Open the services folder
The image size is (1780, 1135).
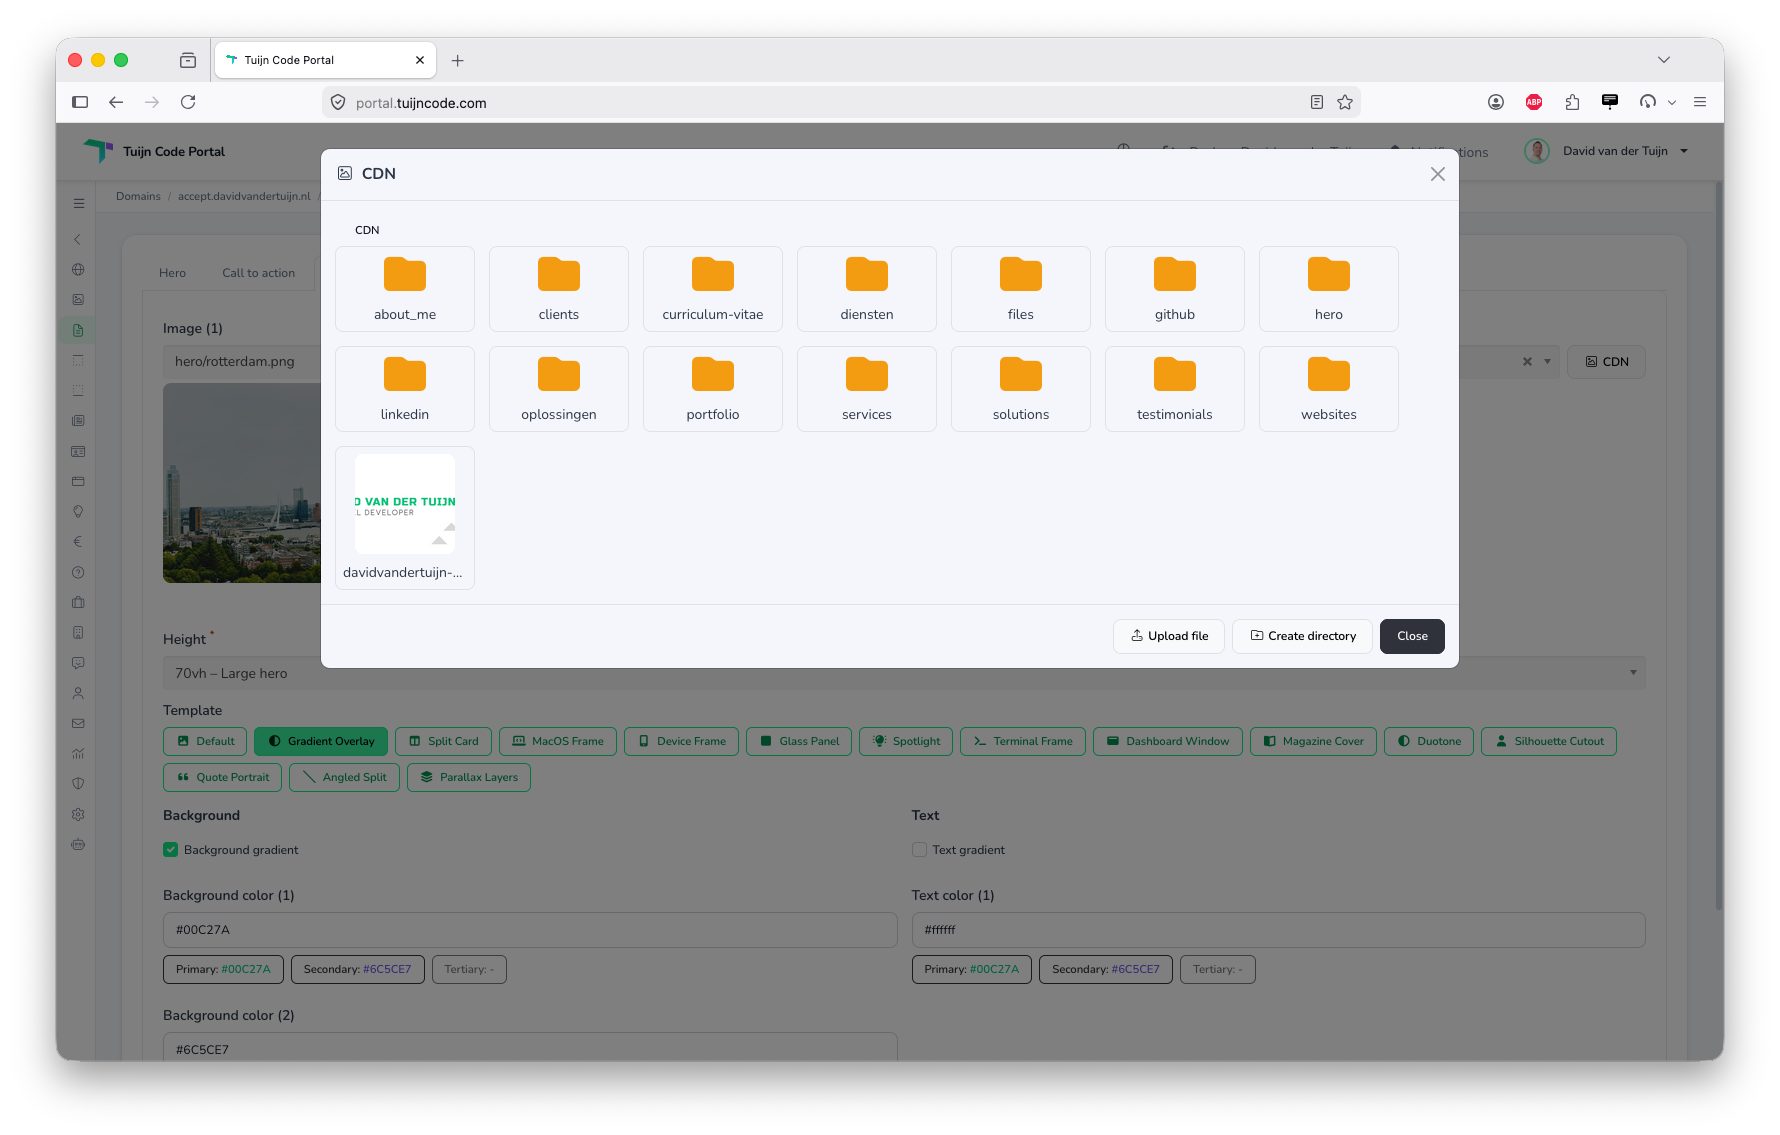coord(867,389)
